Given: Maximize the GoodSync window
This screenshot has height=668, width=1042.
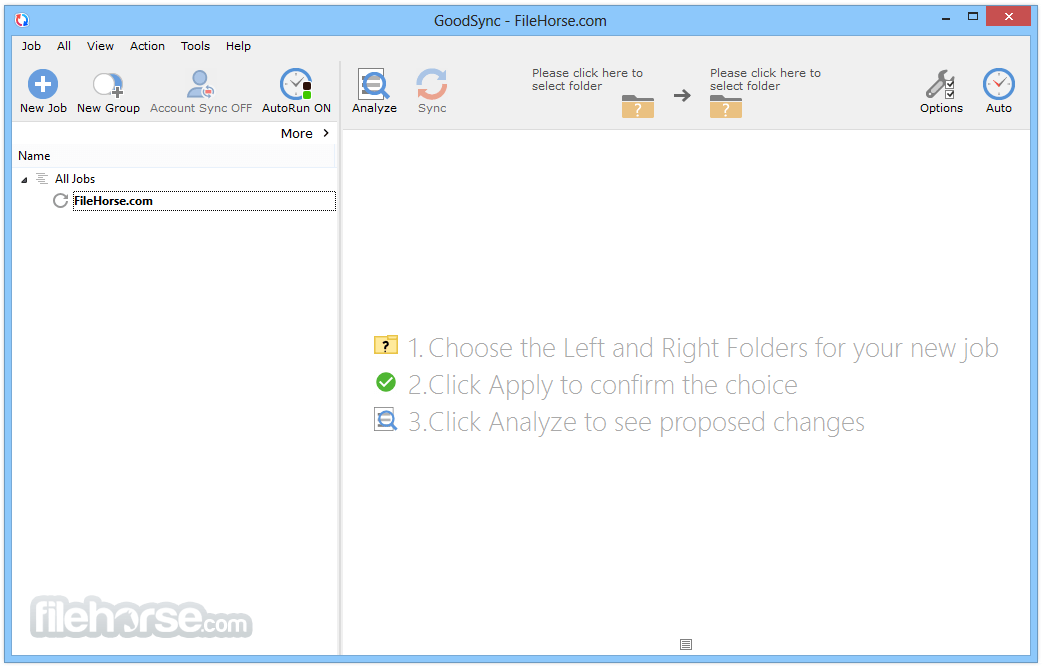Looking at the screenshot, I should pyautogui.click(x=972, y=17).
